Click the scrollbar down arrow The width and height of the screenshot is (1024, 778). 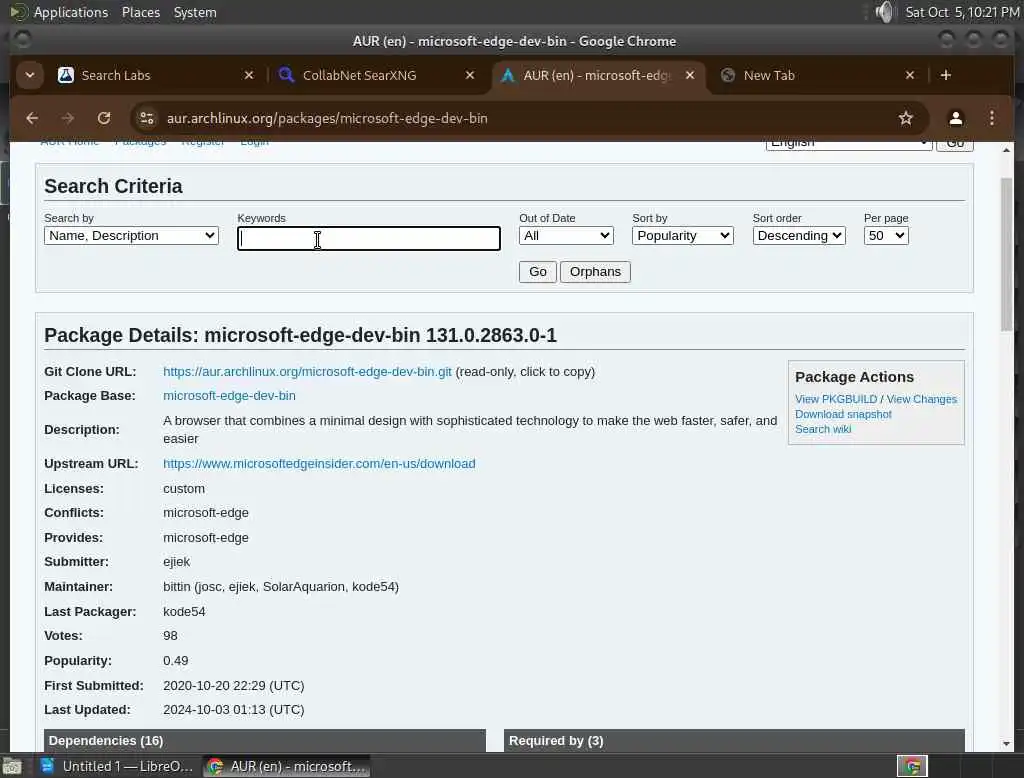point(1006,744)
